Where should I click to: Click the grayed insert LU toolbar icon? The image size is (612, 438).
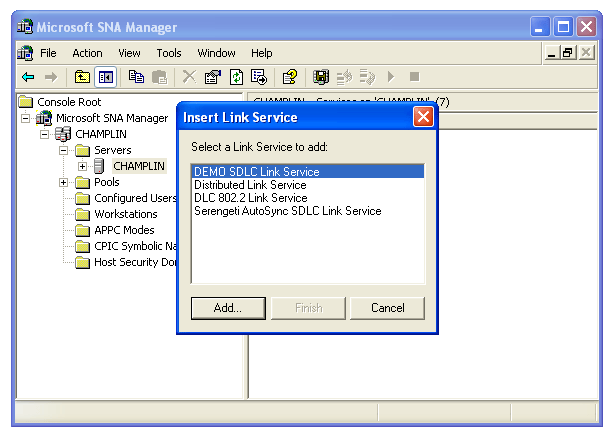point(367,77)
